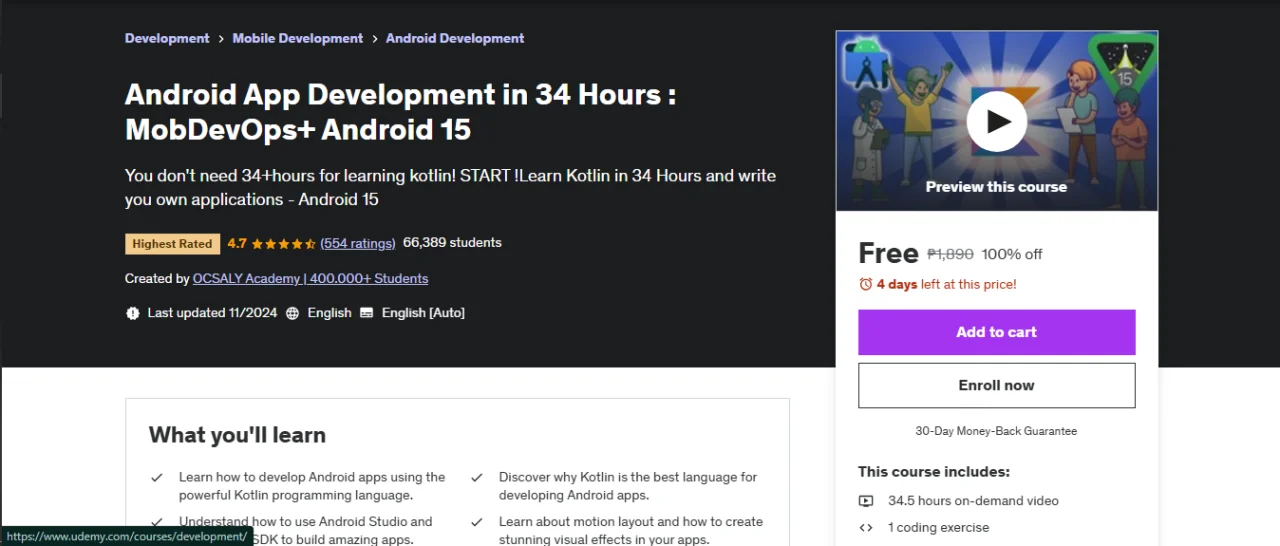This screenshot has height=546, width=1280.
Task: Click the '34.5 hours on-demand video' text
Action: coord(973,501)
